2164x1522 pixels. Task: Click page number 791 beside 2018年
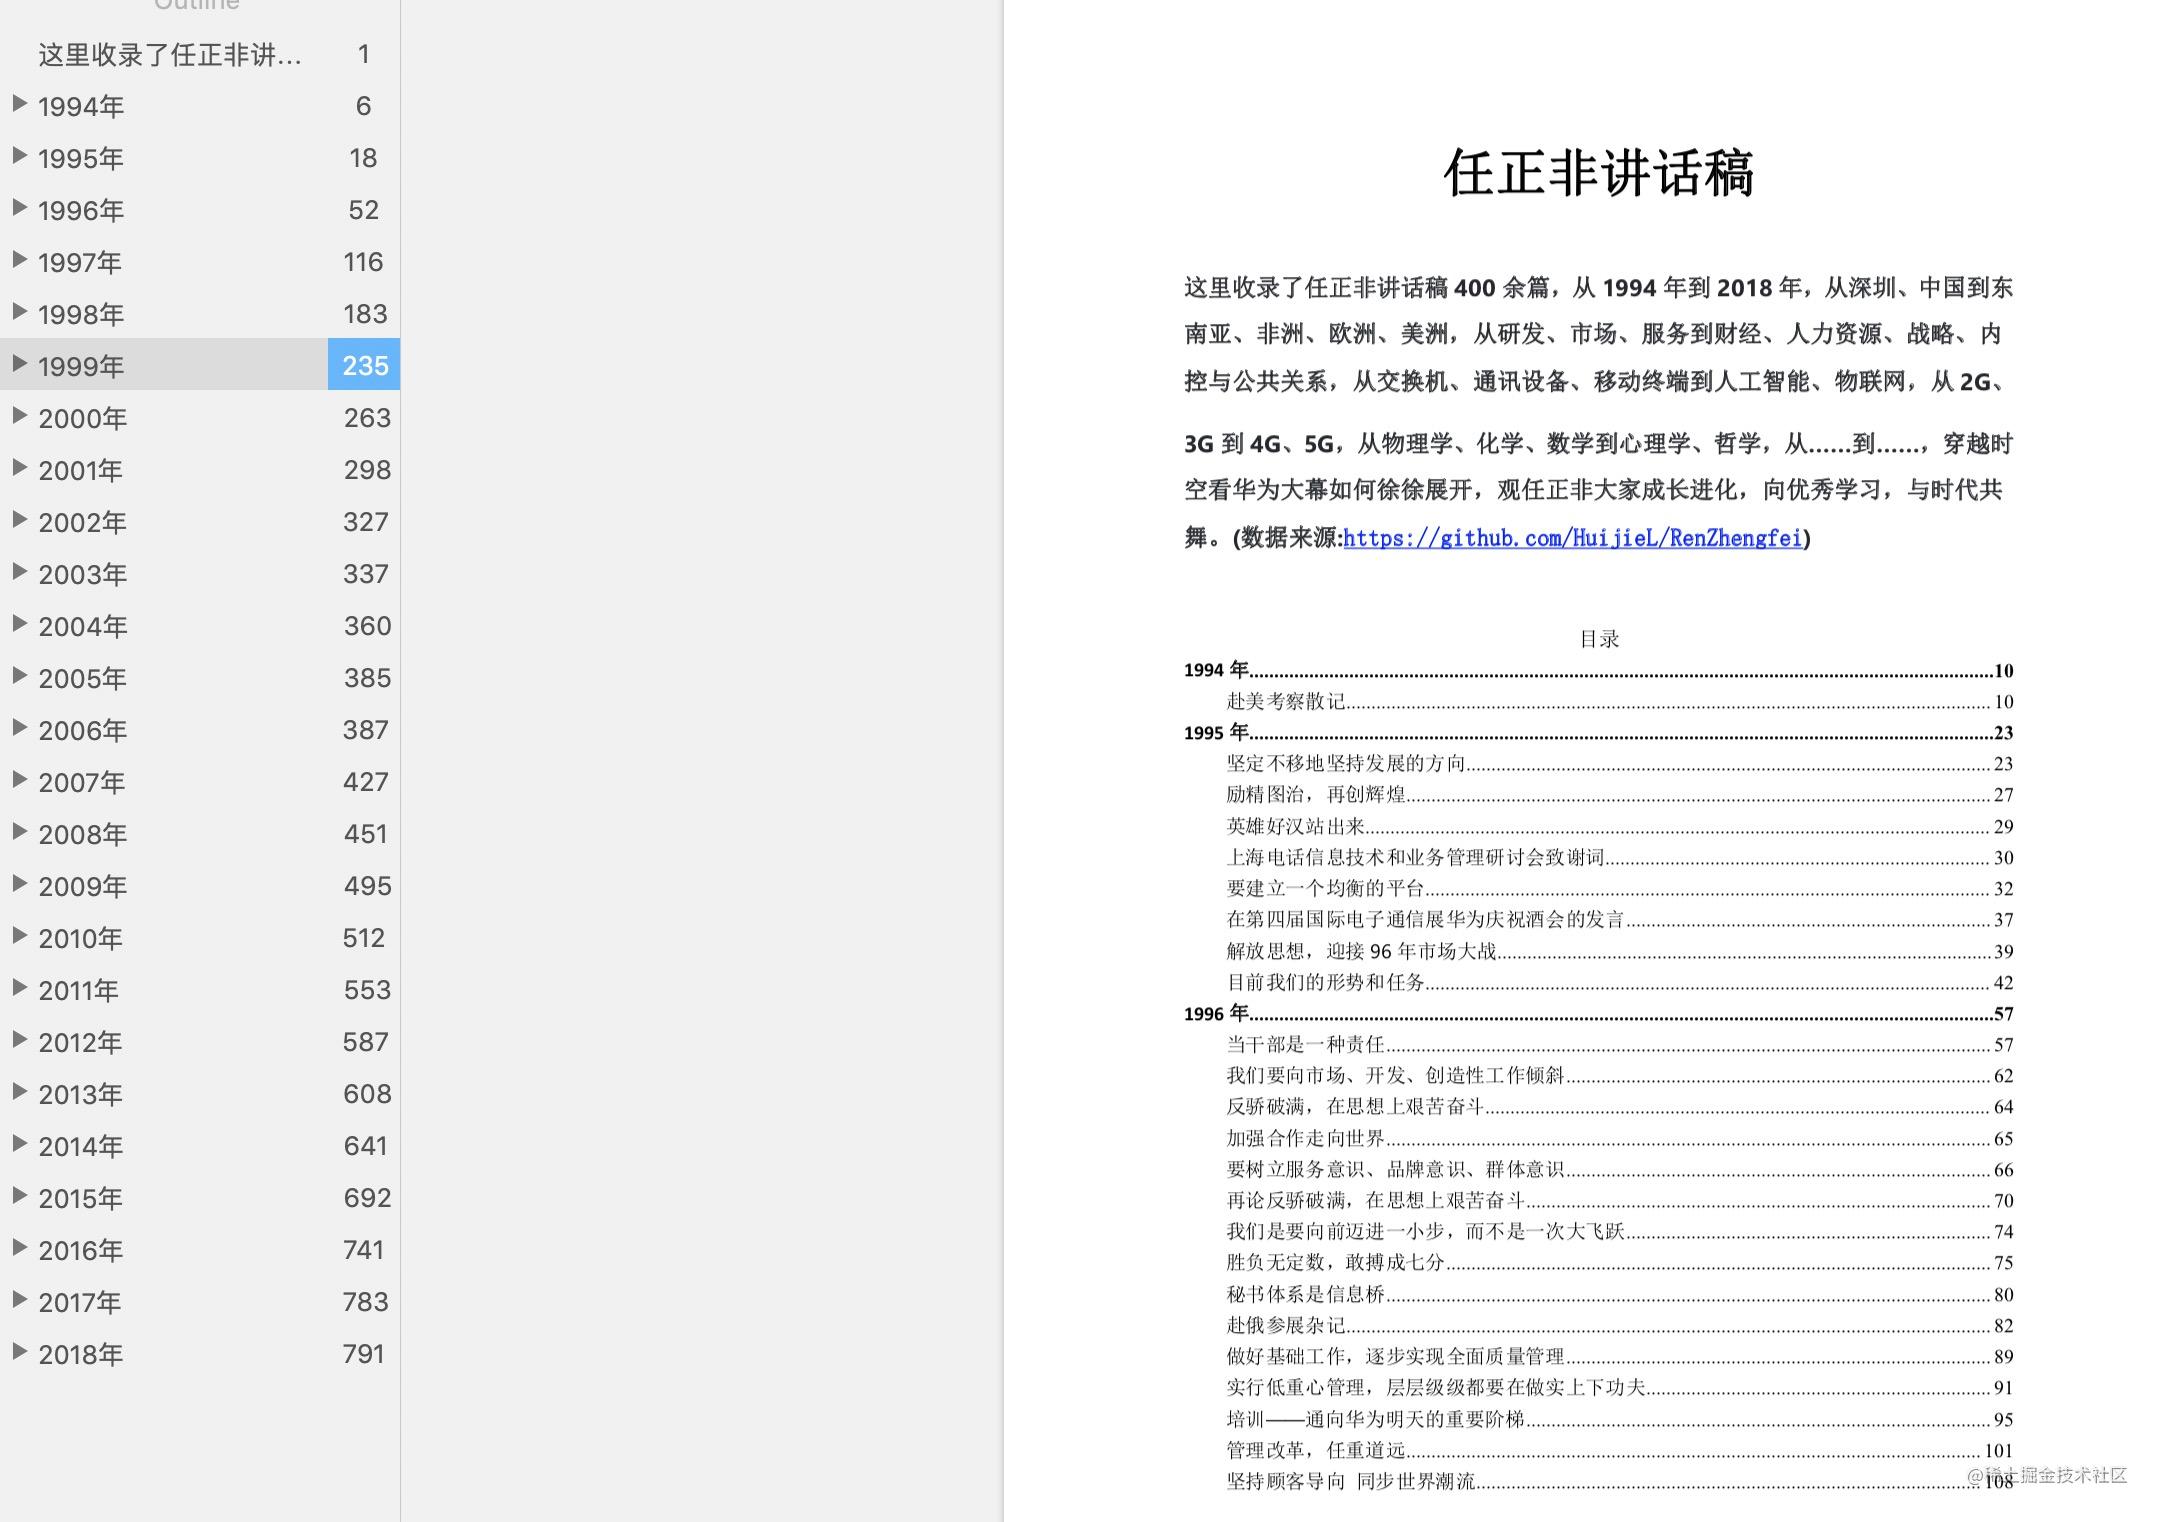(x=364, y=1353)
